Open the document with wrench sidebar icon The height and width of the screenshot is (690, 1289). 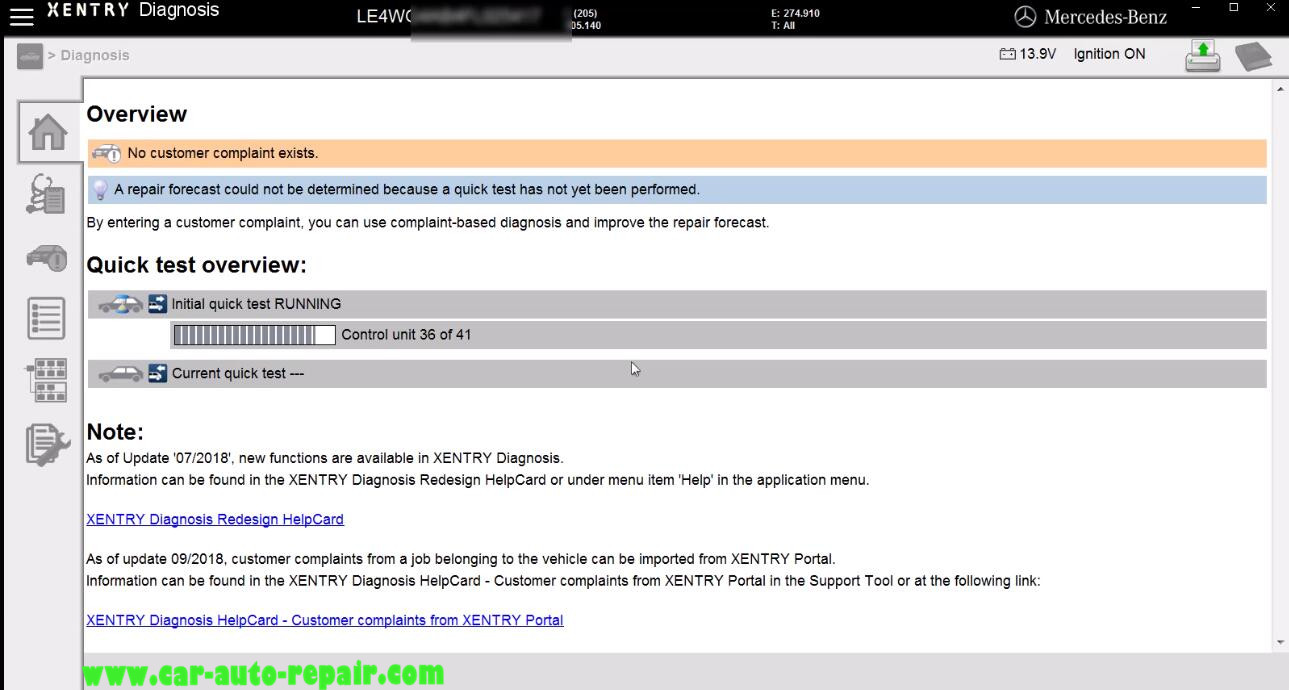coord(47,444)
